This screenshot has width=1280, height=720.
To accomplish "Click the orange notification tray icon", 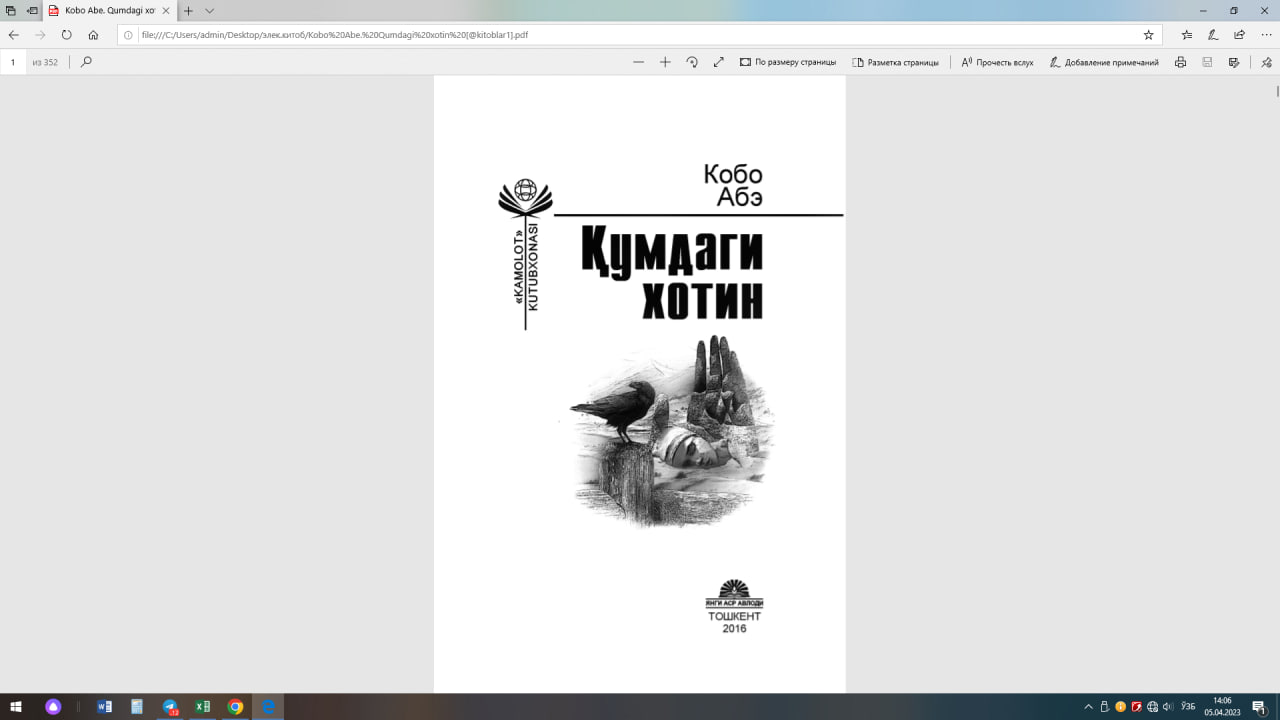I will pos(1120,707).
